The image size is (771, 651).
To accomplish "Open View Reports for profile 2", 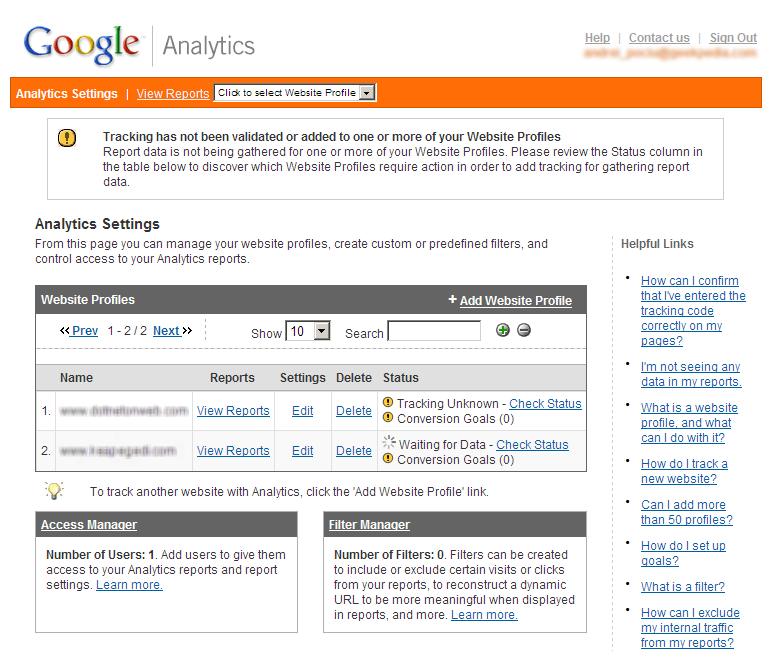I will tap(233, 451).
